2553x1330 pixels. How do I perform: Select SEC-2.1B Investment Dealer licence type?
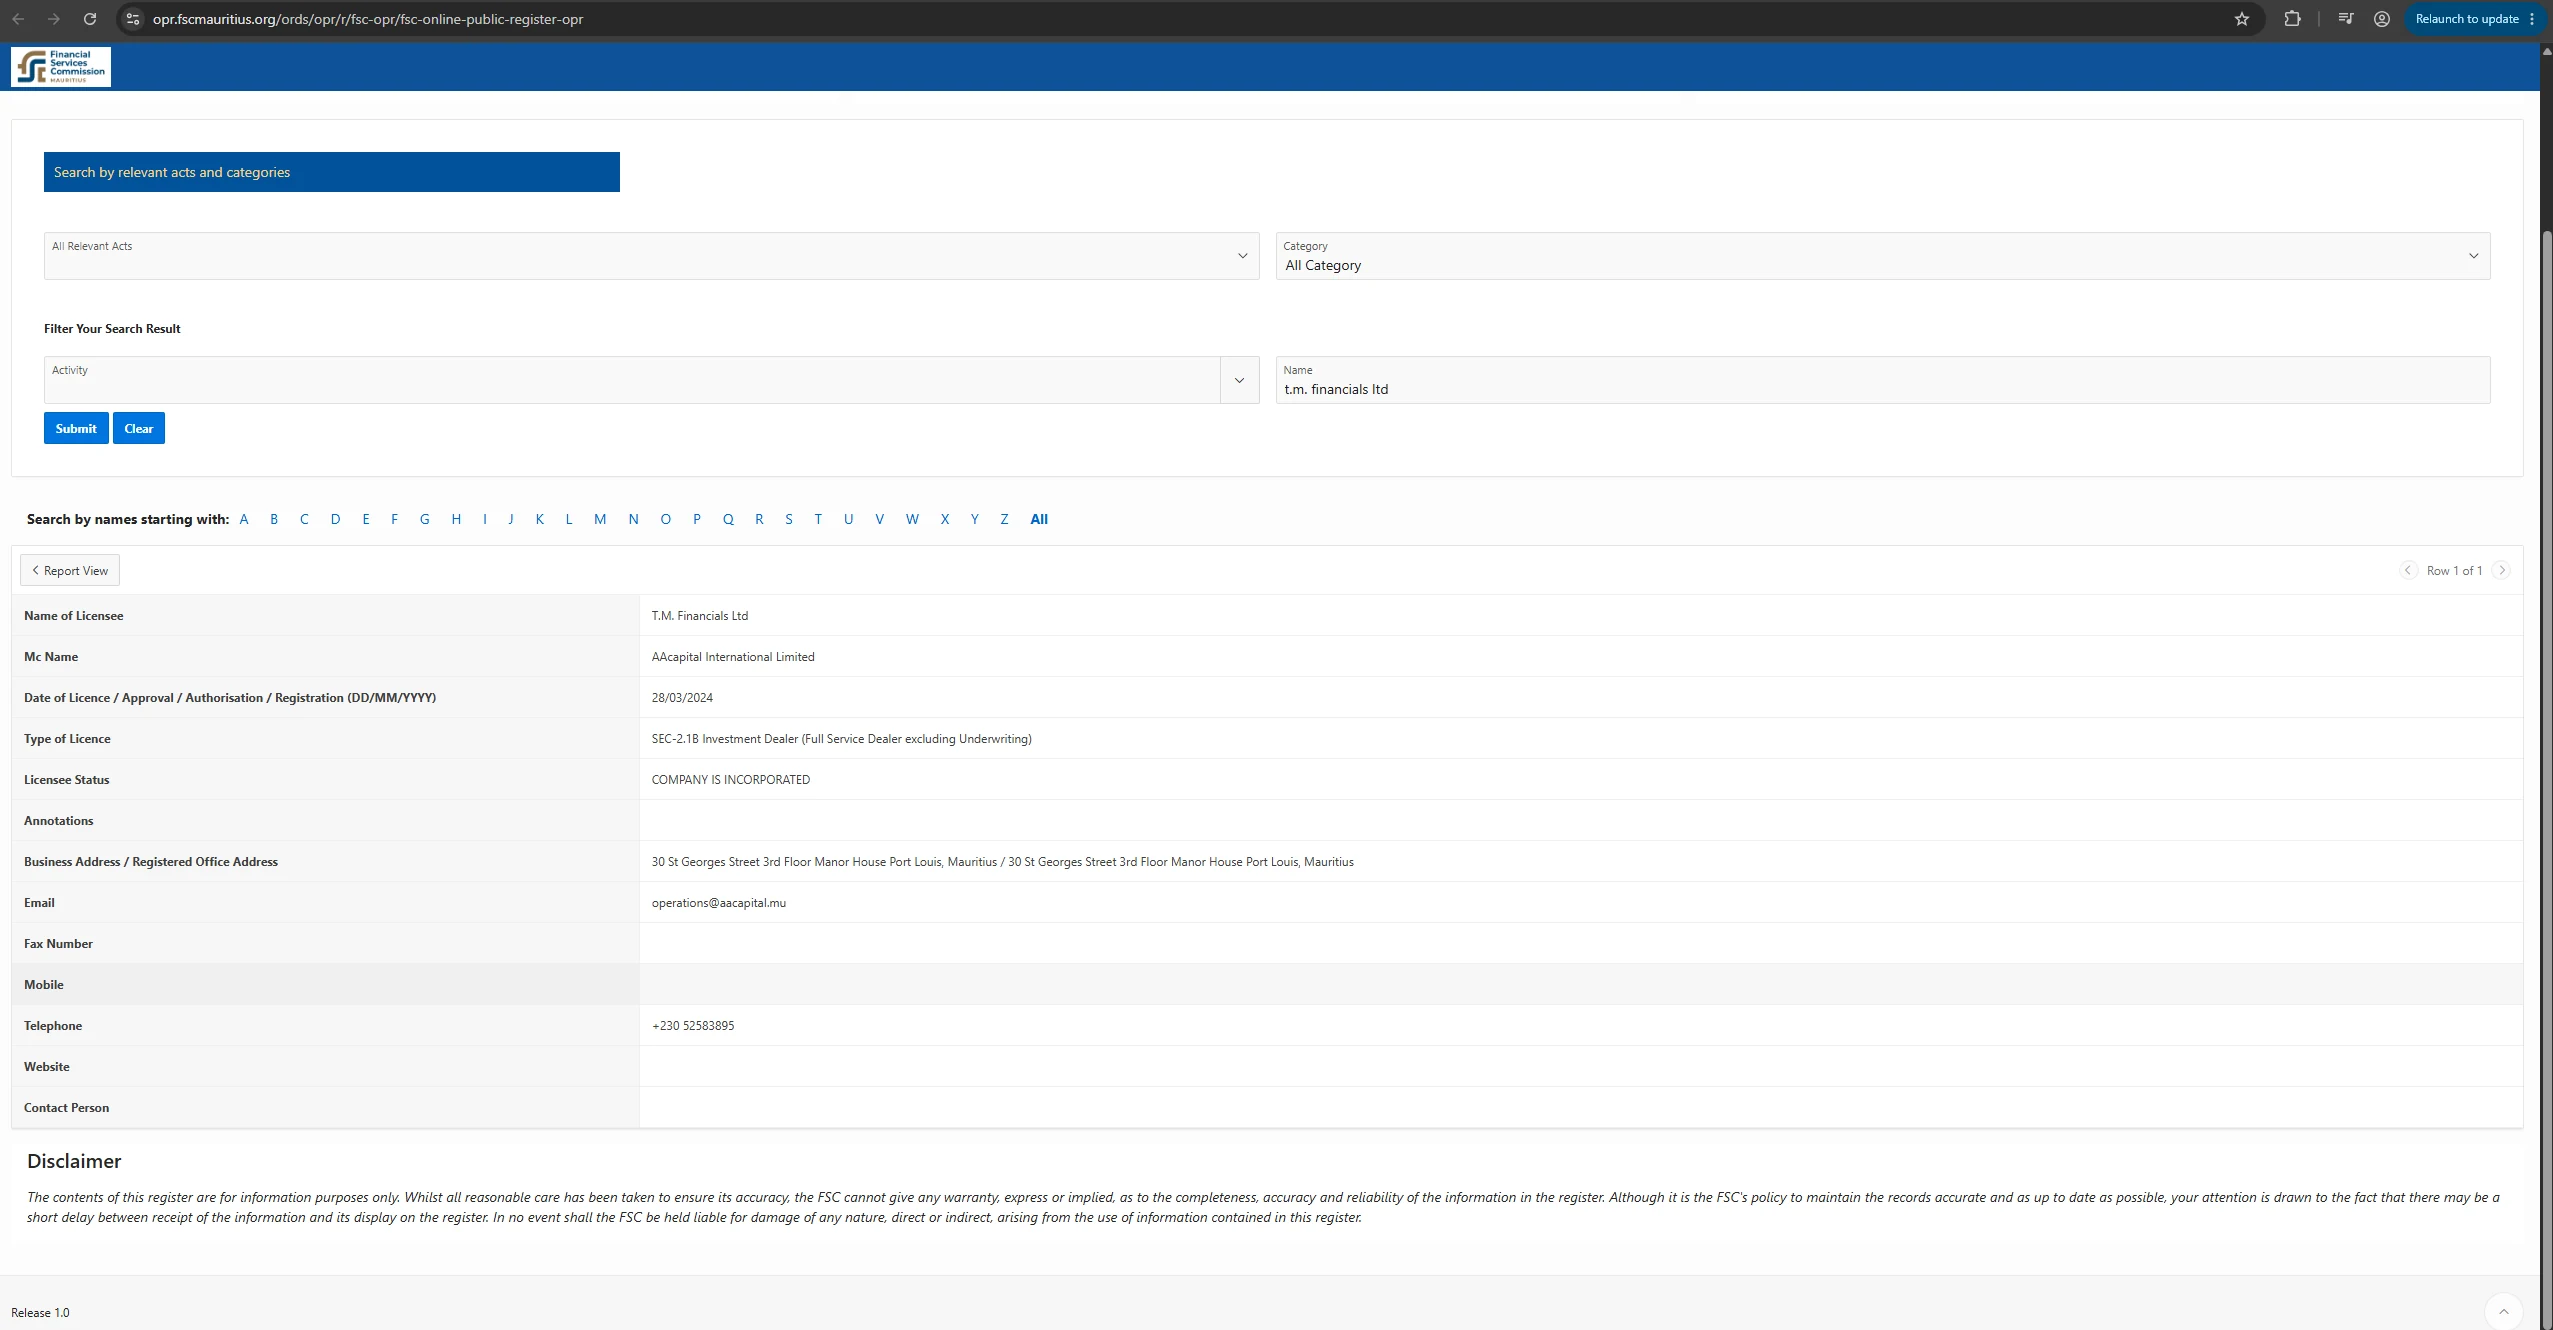point(841,739)
